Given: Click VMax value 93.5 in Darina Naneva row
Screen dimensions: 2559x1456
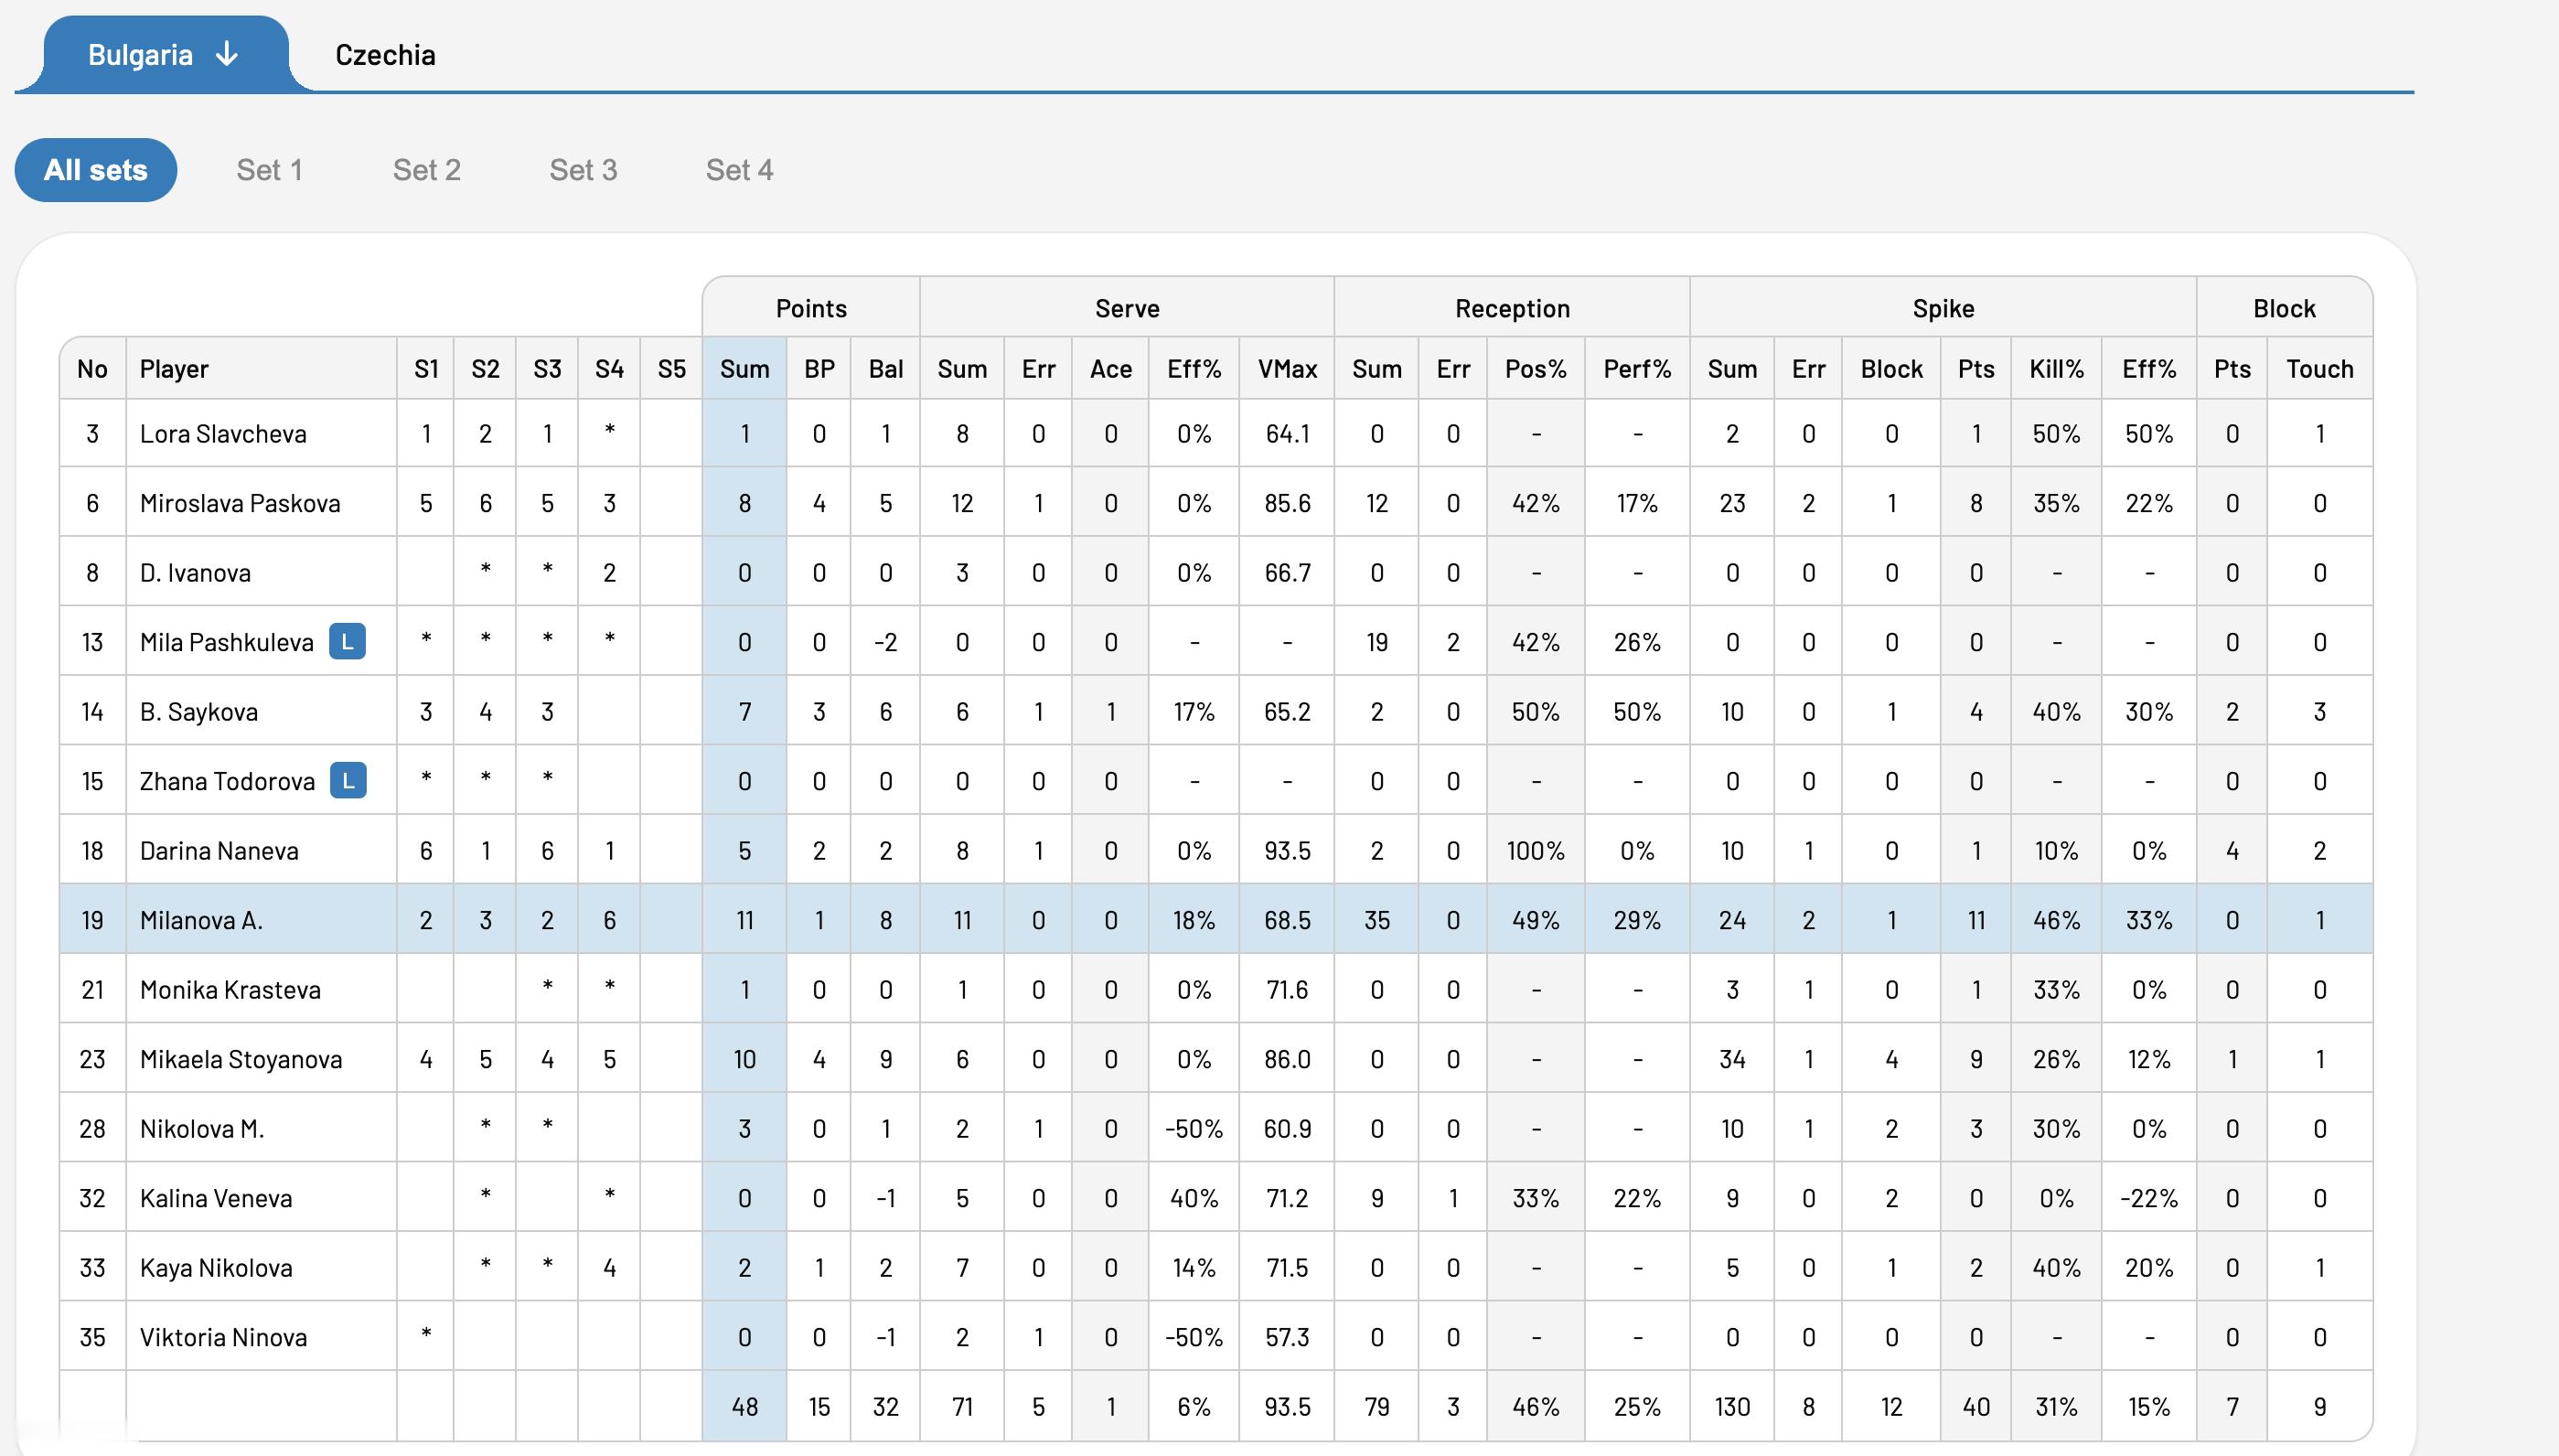Looking at the screenshot, I should (1287, 851).
